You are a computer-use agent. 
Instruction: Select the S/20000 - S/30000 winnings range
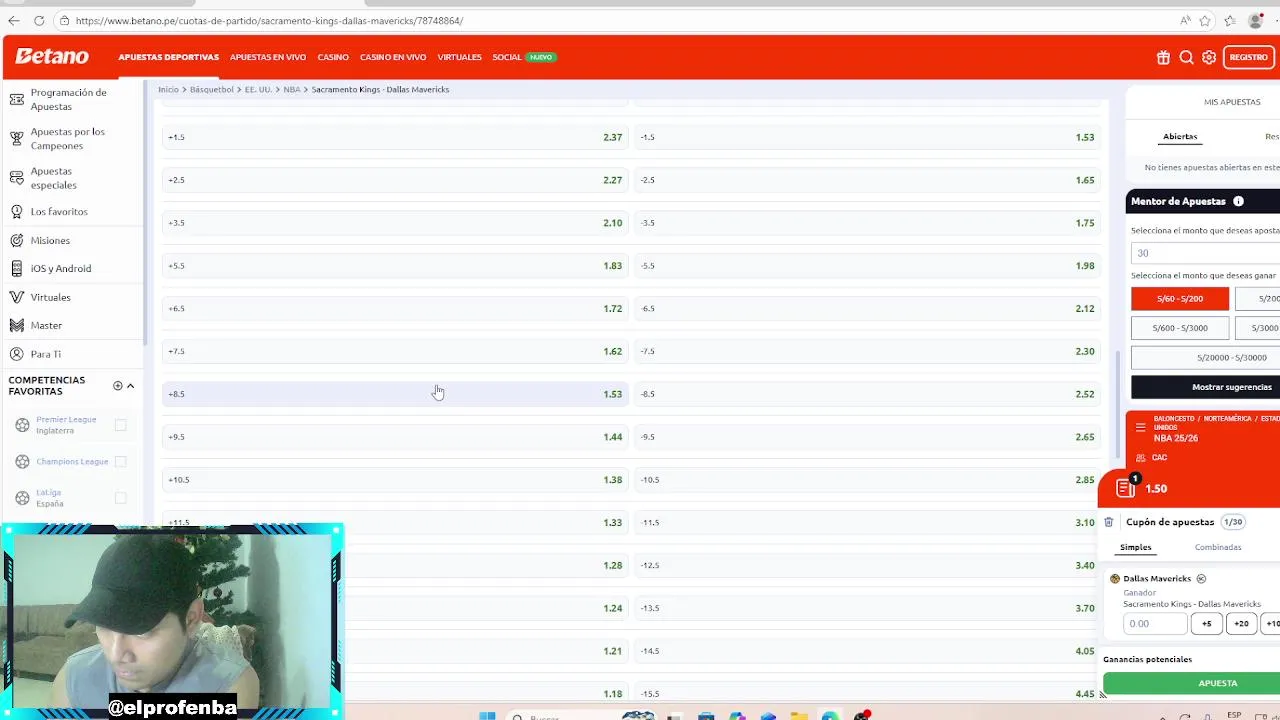click(x=1206, y=357)
